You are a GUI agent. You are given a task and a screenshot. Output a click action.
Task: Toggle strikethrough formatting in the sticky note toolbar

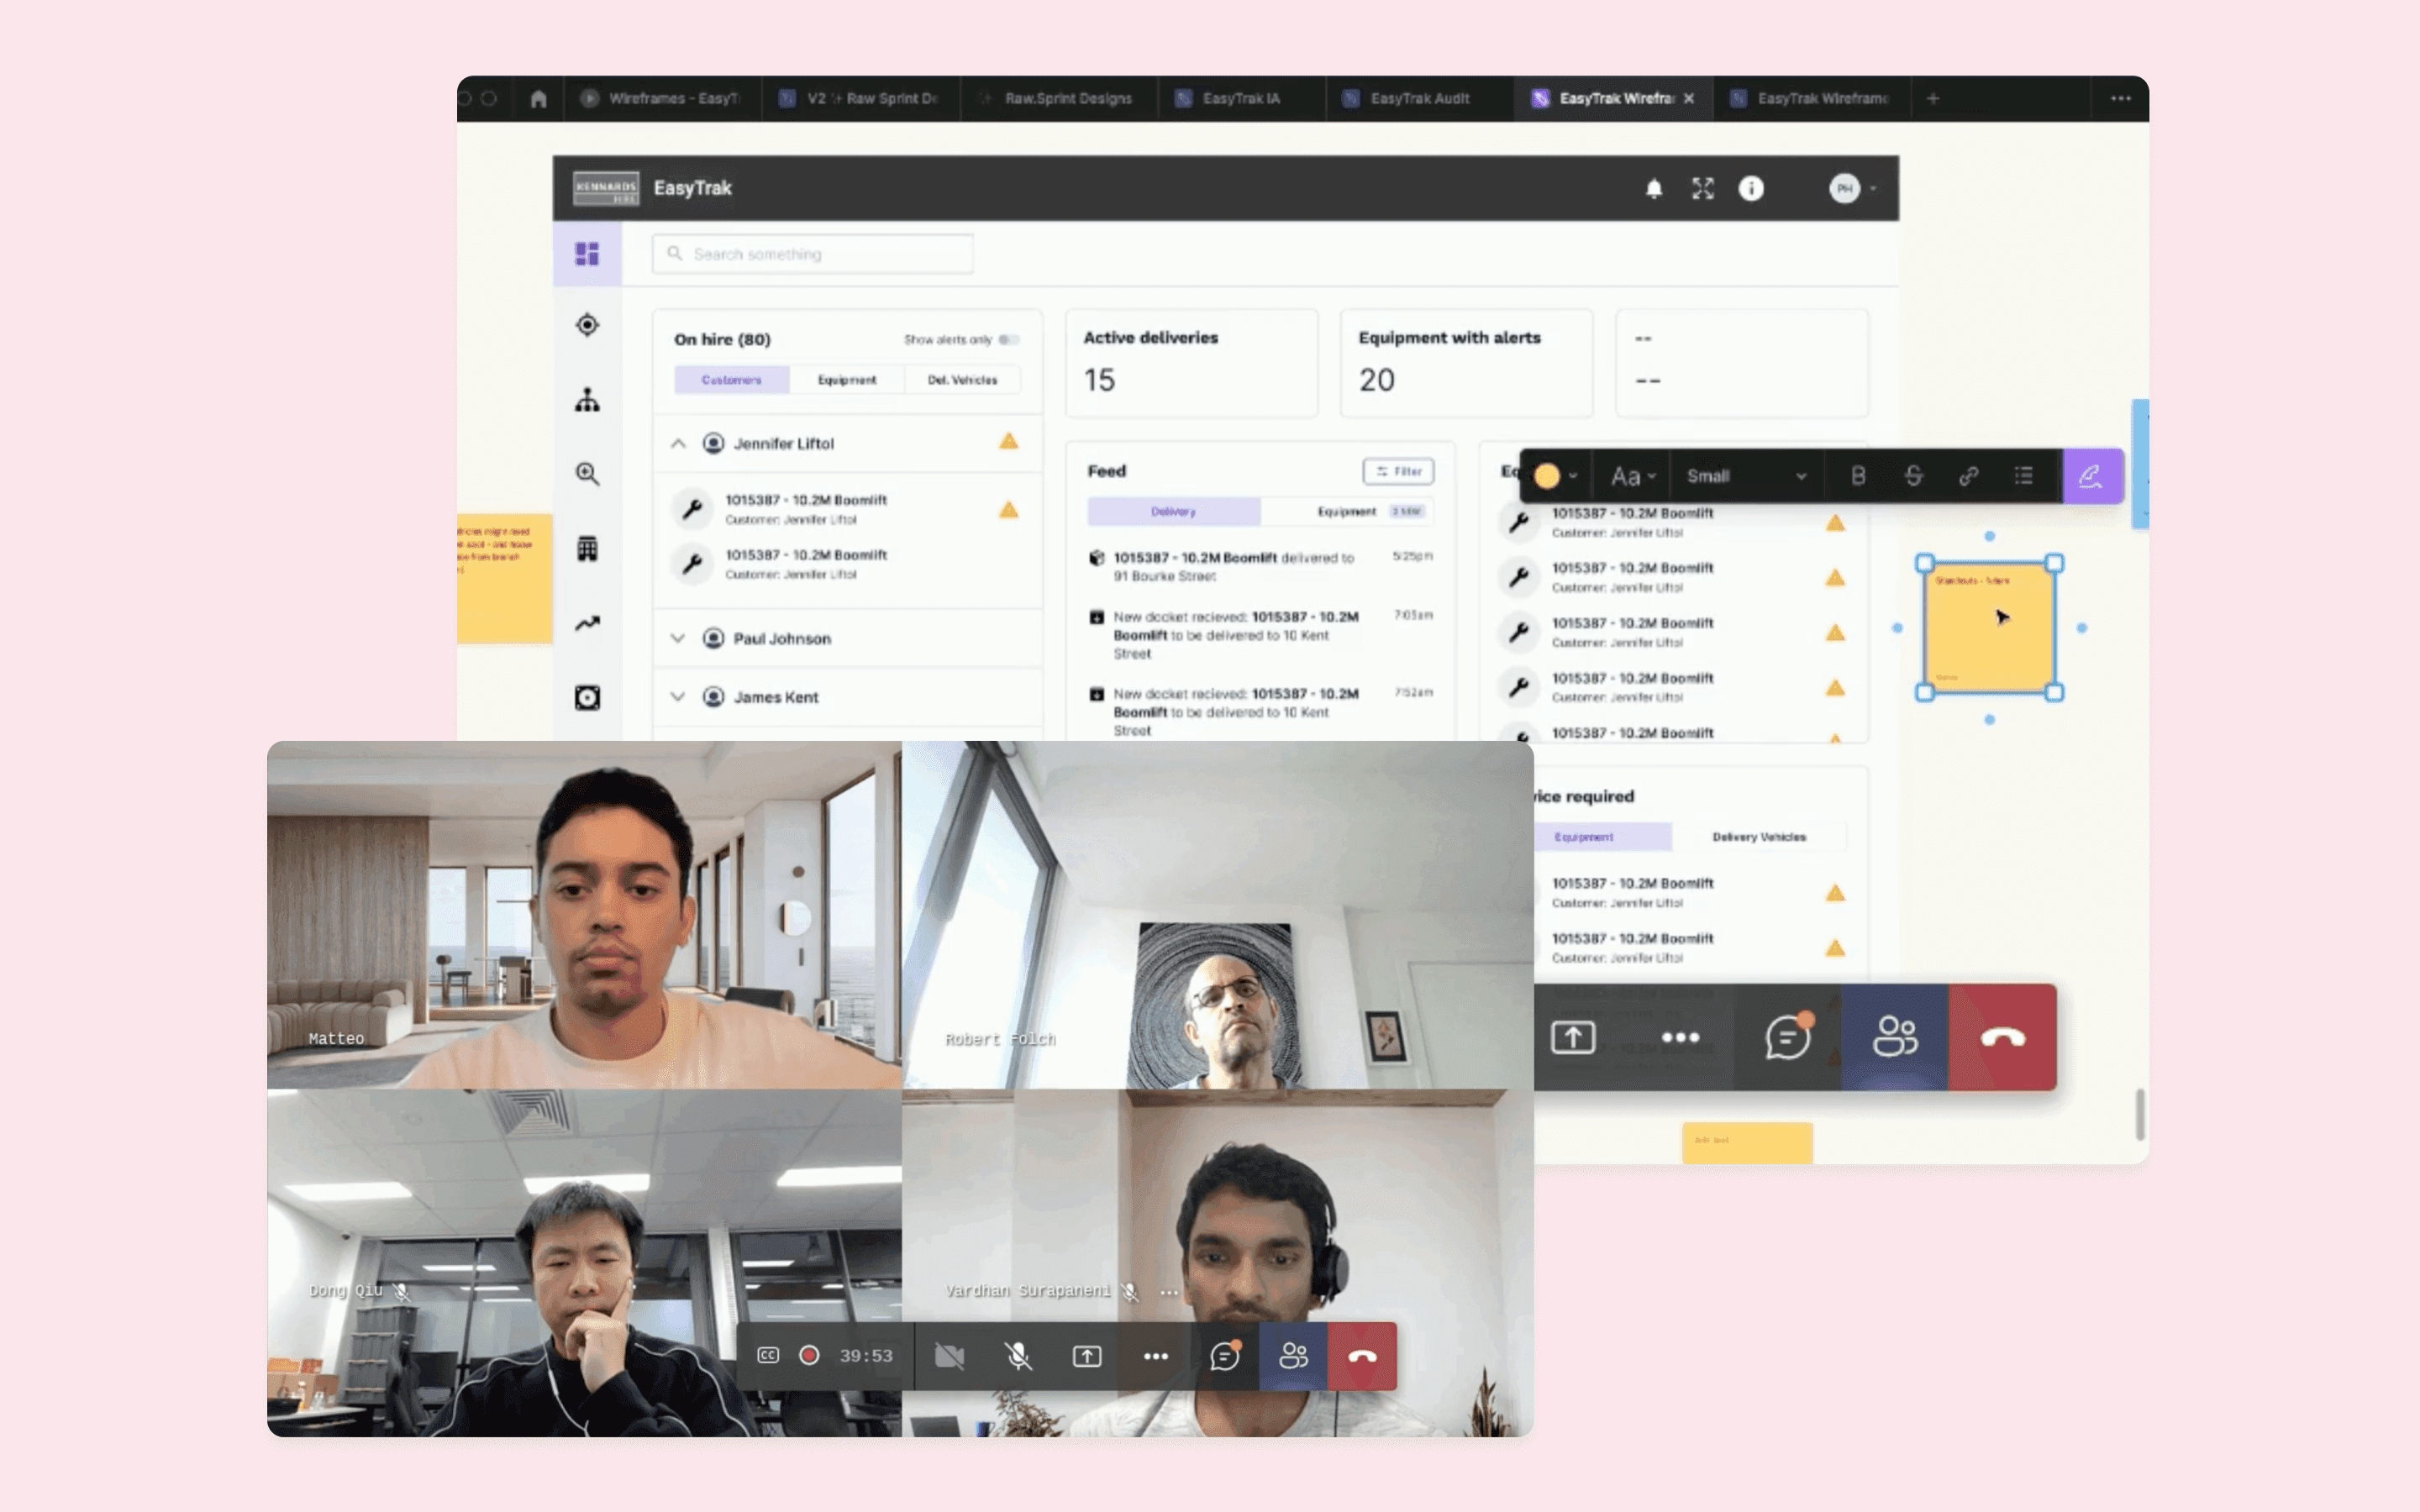(x=1913, y=476)
